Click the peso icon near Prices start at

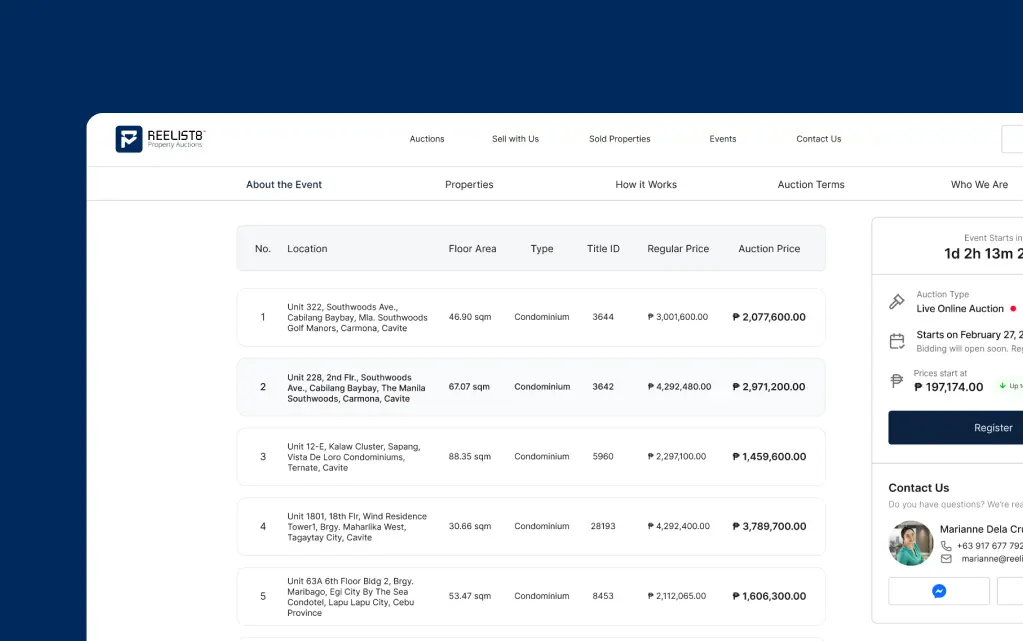pos(897,381)
